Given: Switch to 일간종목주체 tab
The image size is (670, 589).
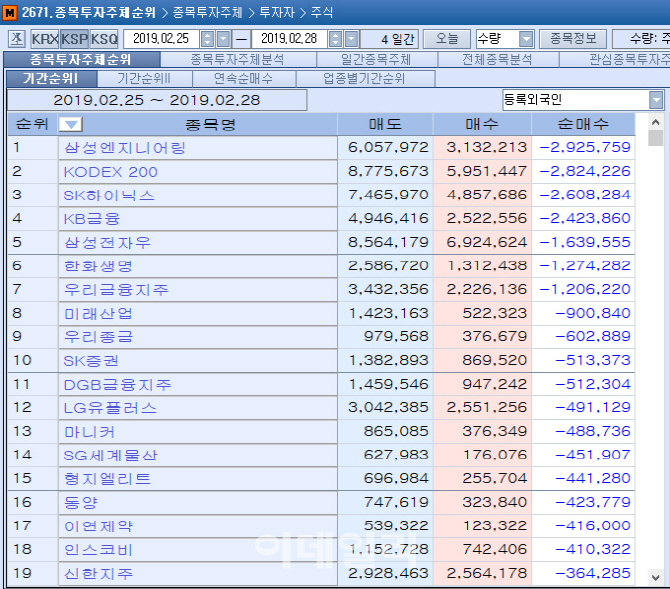Looking at the screenshot, I should 376,59.
